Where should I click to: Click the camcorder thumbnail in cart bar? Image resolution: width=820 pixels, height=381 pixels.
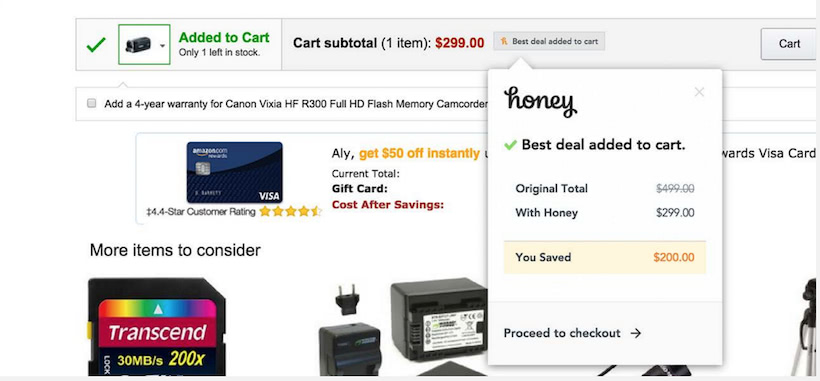(x=139, y=45)
